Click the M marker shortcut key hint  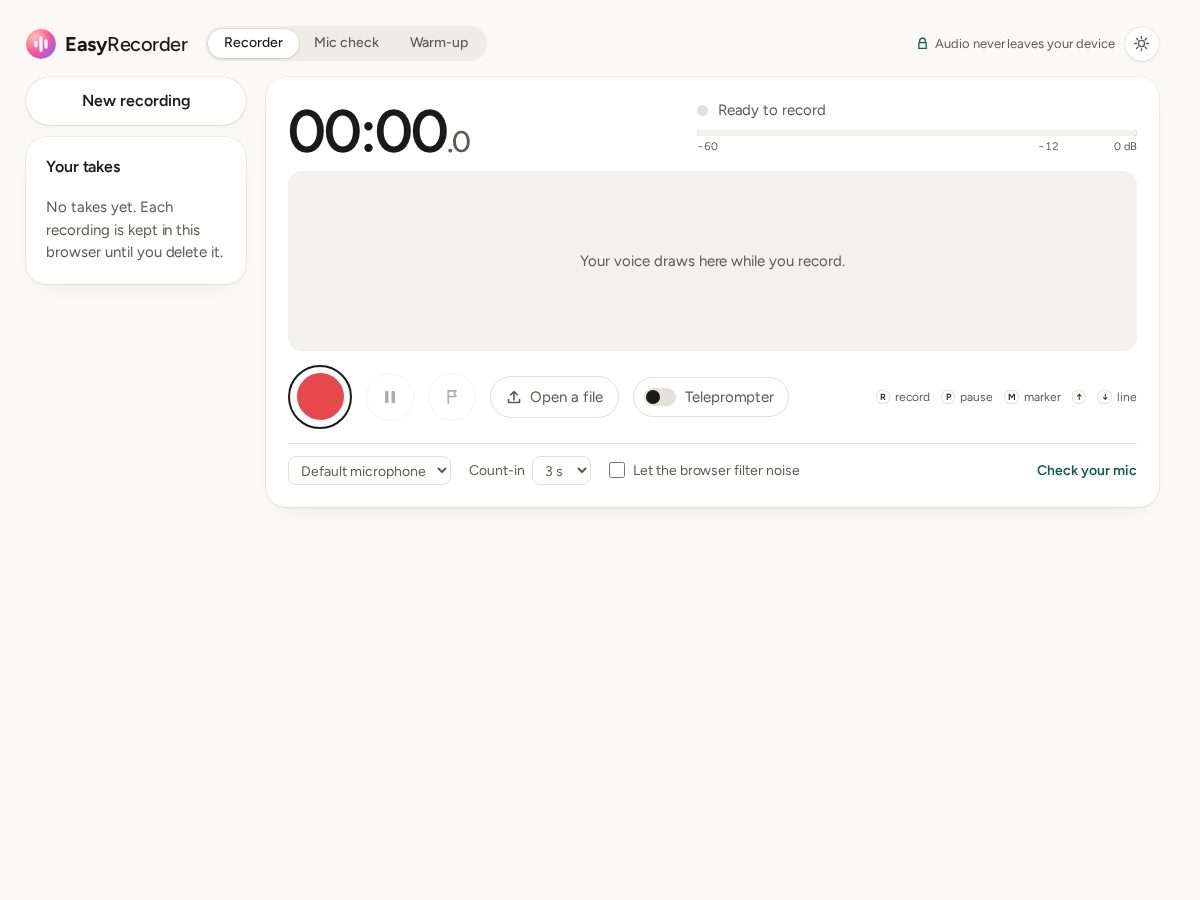(x=1011, y=397)
